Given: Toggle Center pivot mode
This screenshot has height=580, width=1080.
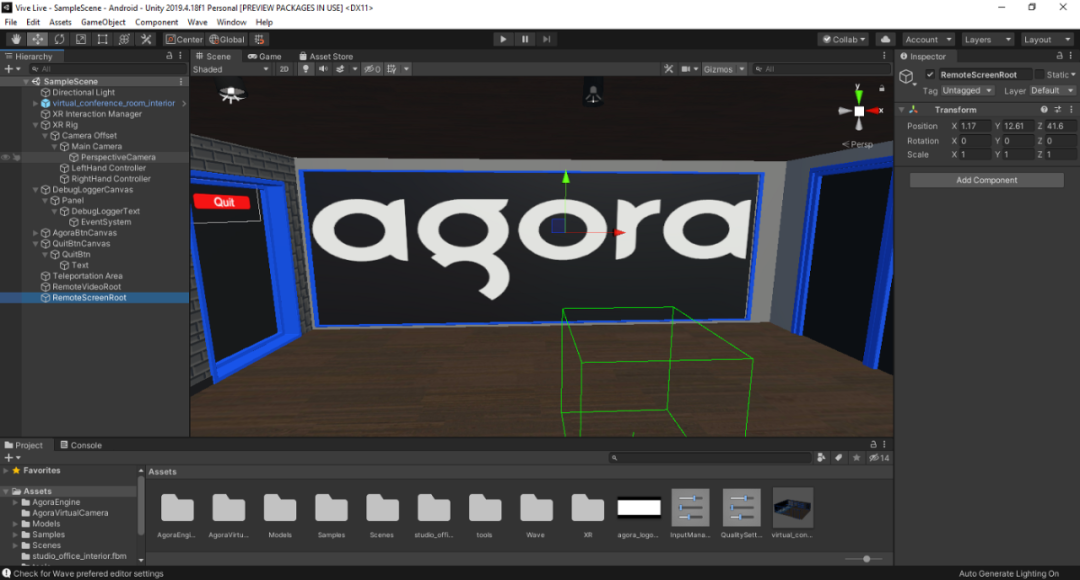Looking at the screenshot, I should tap(185, 39).
